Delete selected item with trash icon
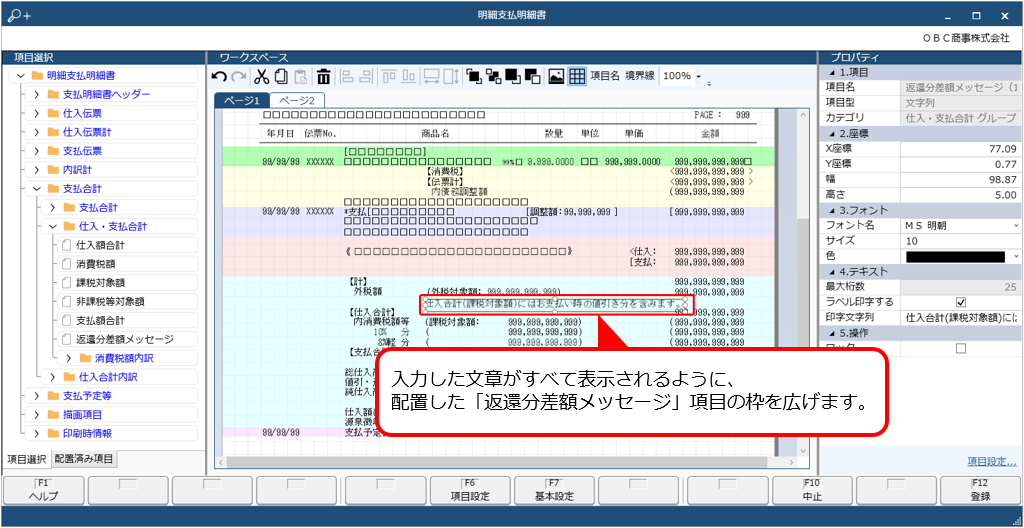This screenshot has width=1024, height=528. (323, 76)
